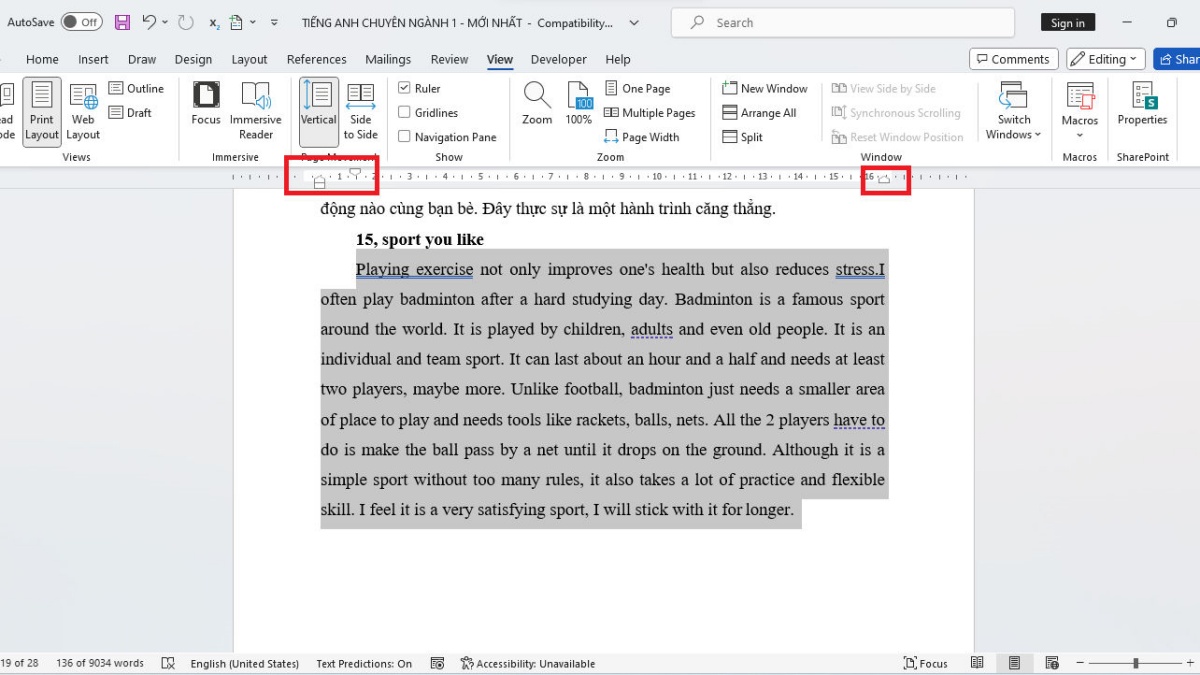The height and width of the screenshot is (675, 1200).
Task: Select the Properties icon
Action: tap(1142, 105)
